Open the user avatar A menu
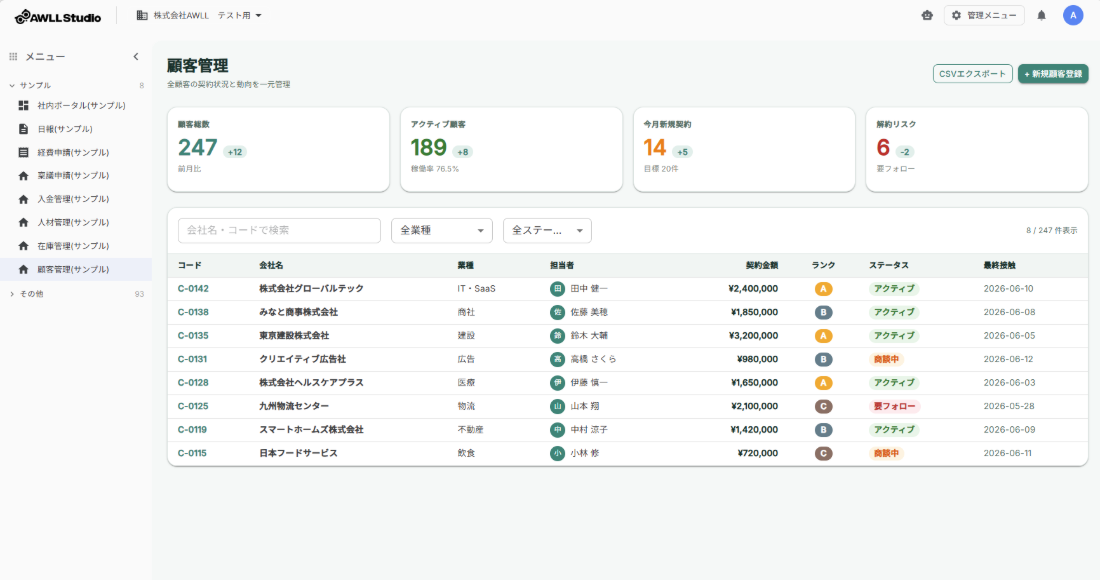This screenshot has width=1100, height=580. [x=1073, y=15]
